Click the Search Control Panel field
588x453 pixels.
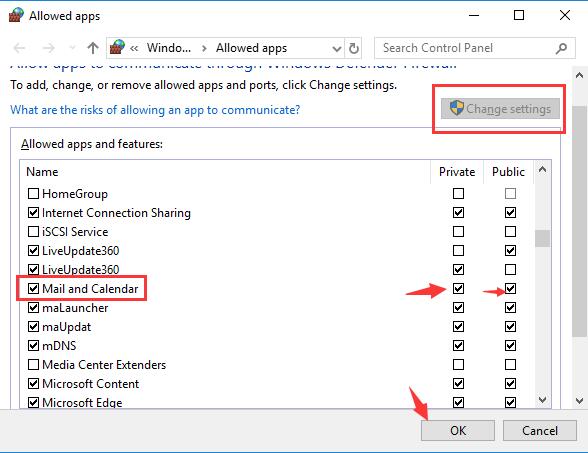click(x=474, y=48)
